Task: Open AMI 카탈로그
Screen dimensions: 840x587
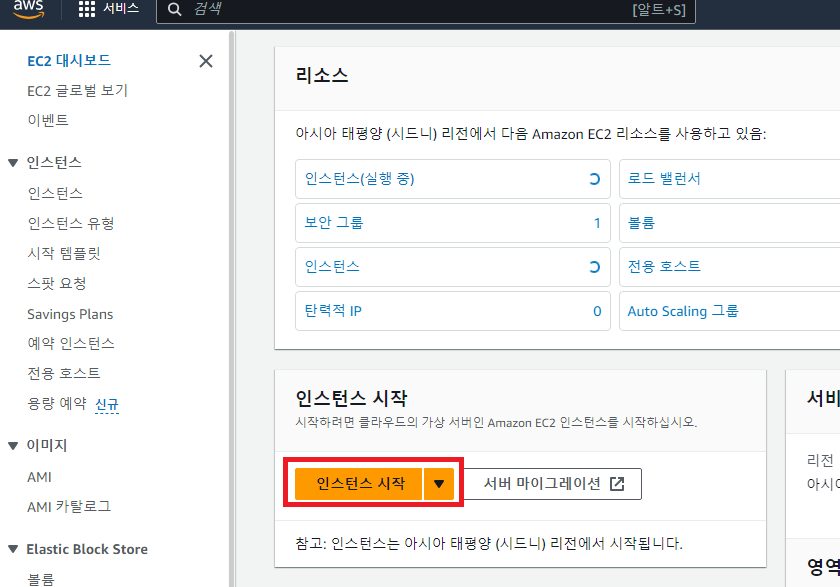Action: [69, 507]
